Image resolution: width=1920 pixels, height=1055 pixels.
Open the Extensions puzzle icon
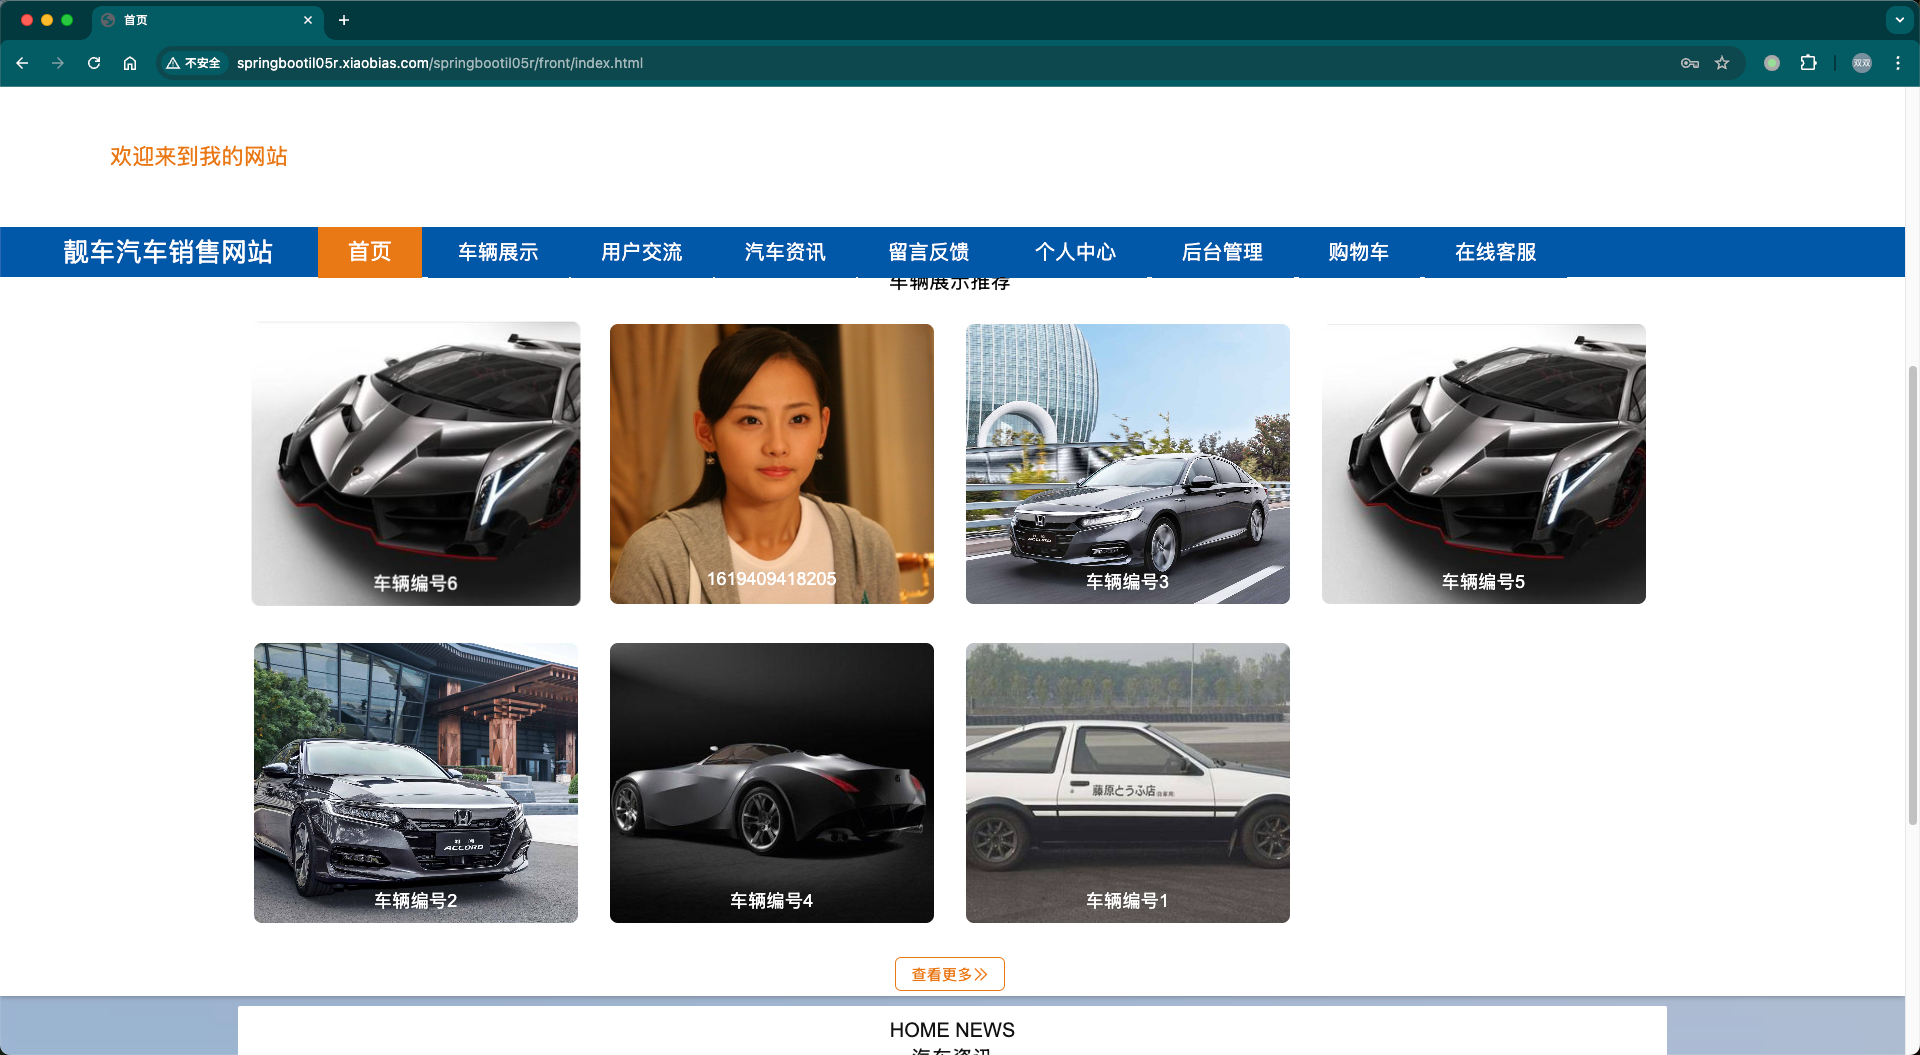(1808, 63)
